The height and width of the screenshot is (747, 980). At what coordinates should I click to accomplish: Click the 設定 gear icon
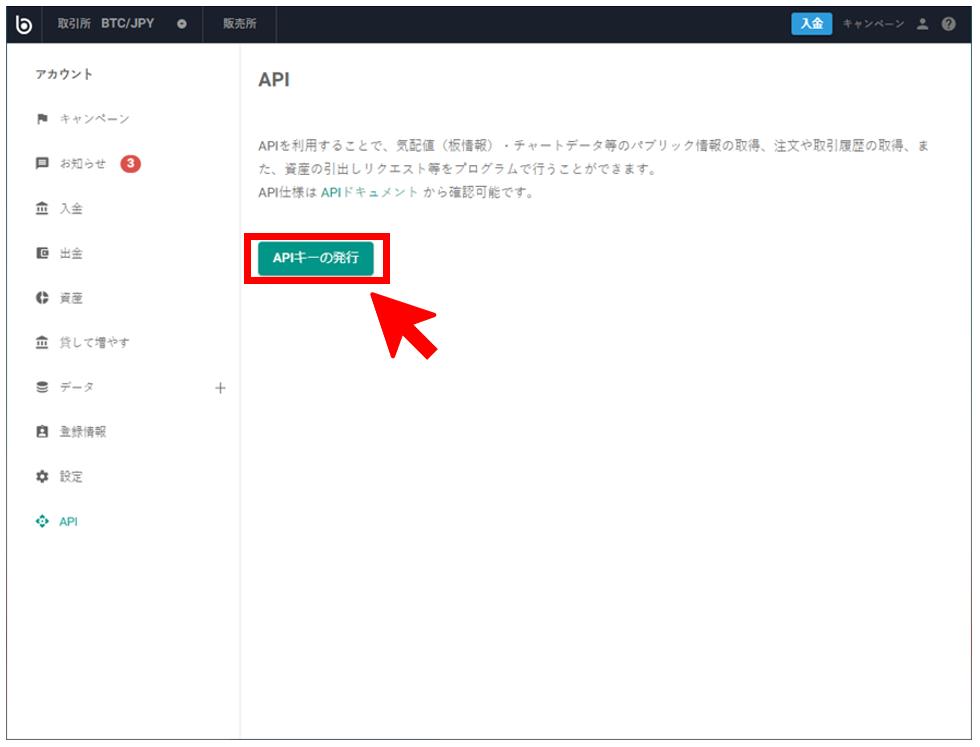(42, 477)
